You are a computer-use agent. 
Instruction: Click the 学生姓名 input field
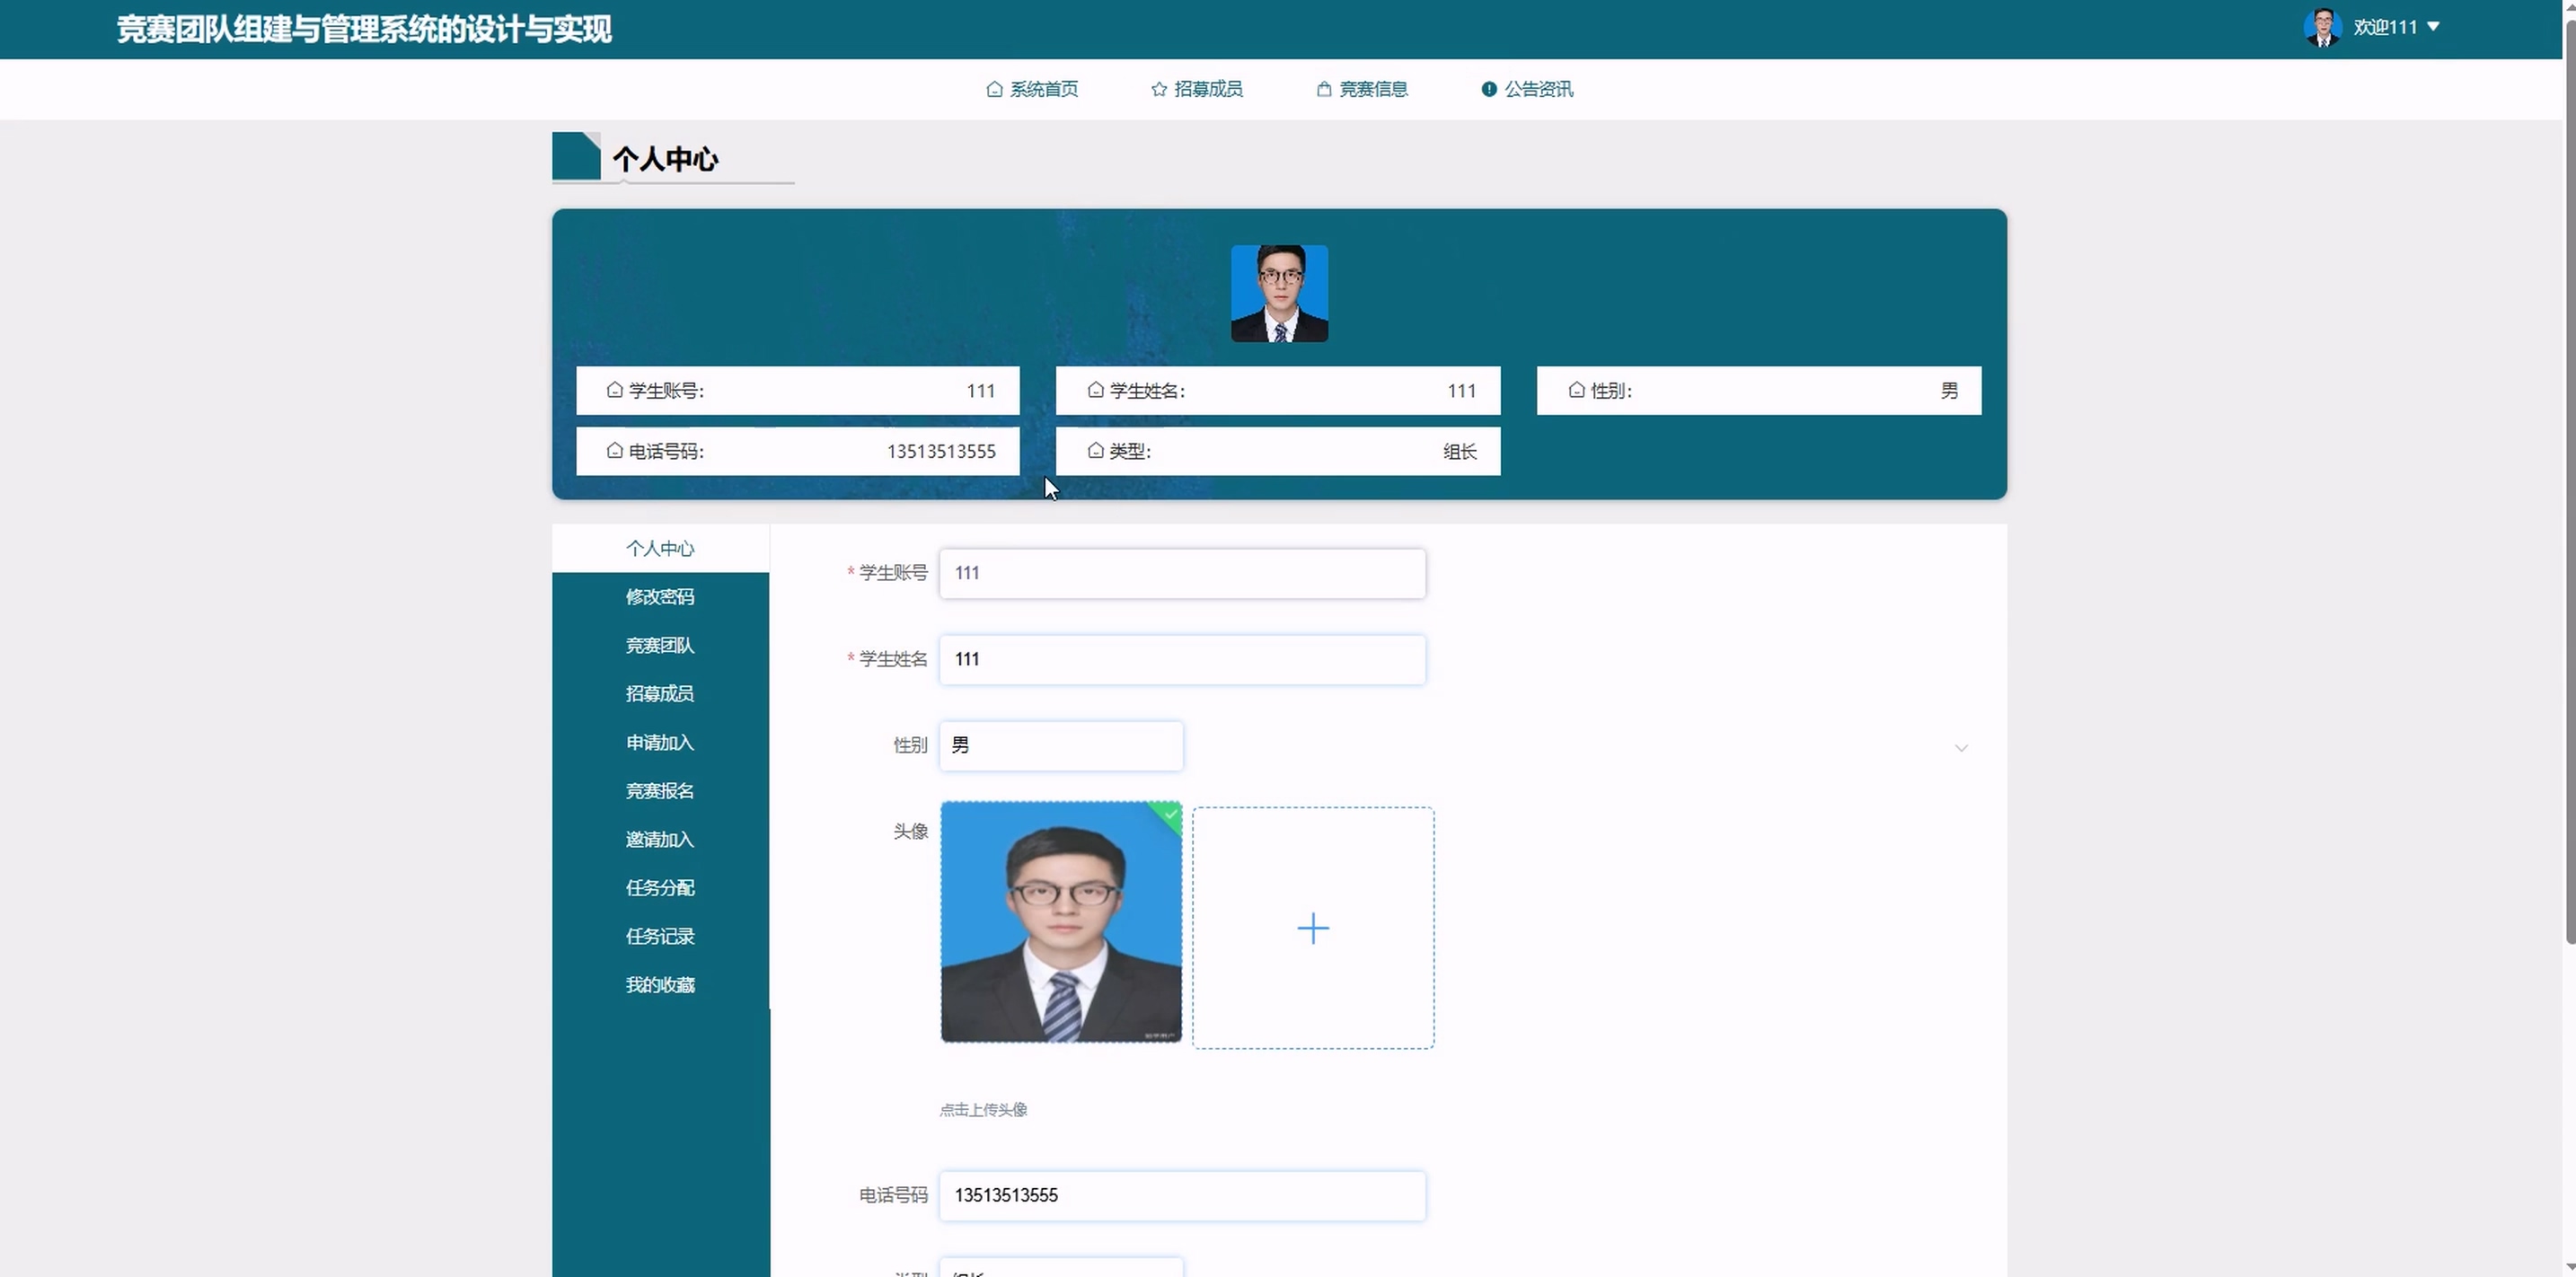(x=1181, y=660)
